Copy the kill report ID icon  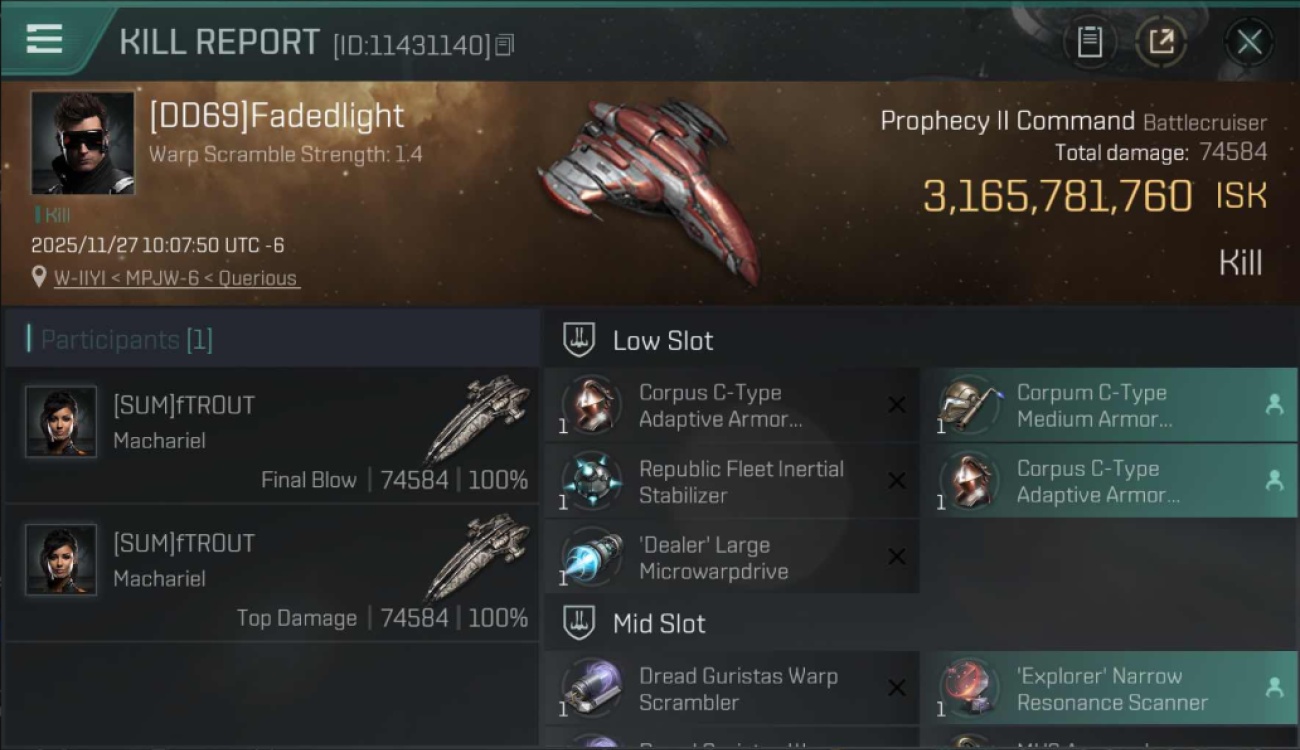[x=504, y=45]
